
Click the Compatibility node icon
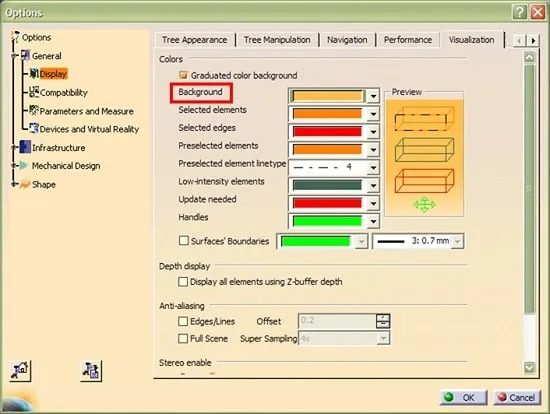(x=34, y=92)
